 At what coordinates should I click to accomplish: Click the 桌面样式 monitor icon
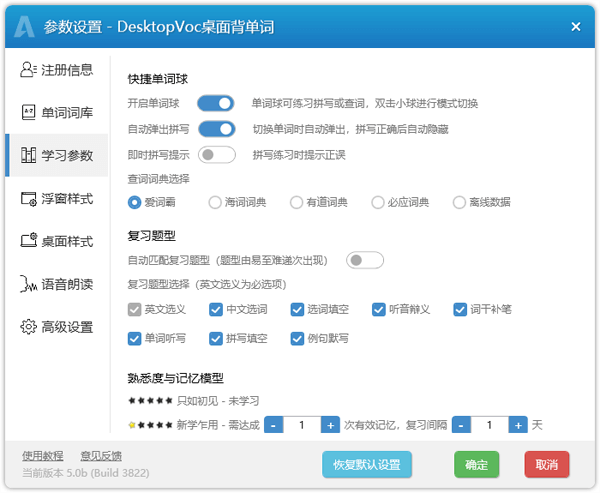coord(29,240)
